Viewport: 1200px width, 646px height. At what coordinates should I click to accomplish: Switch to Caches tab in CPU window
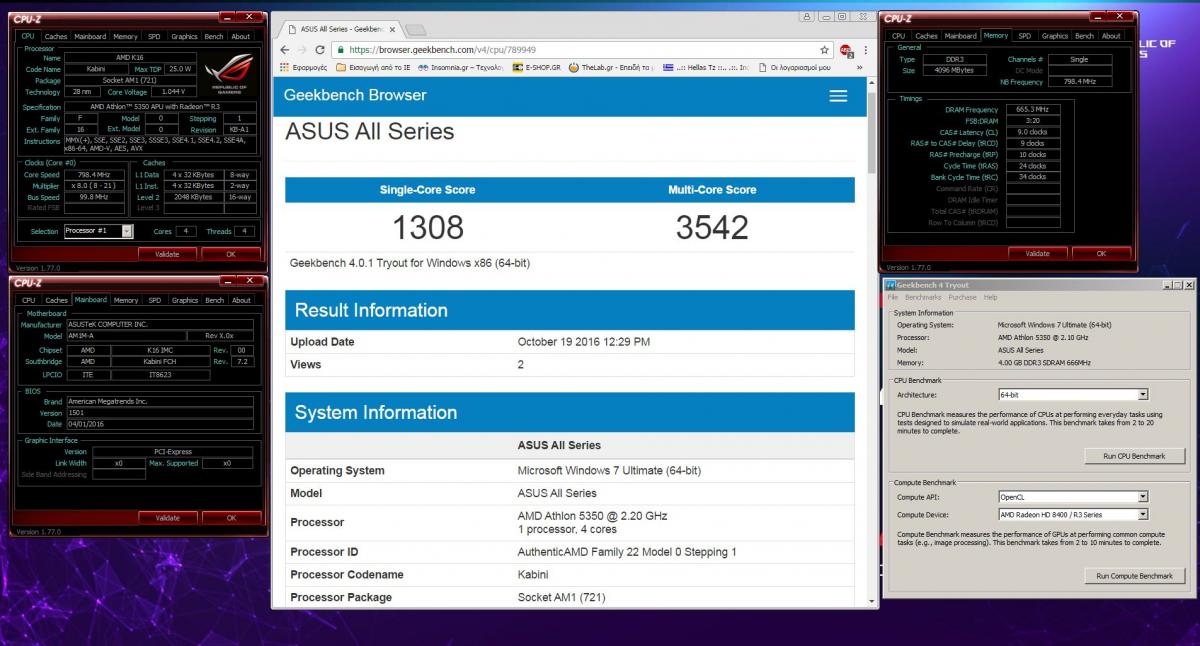point(56,37)
